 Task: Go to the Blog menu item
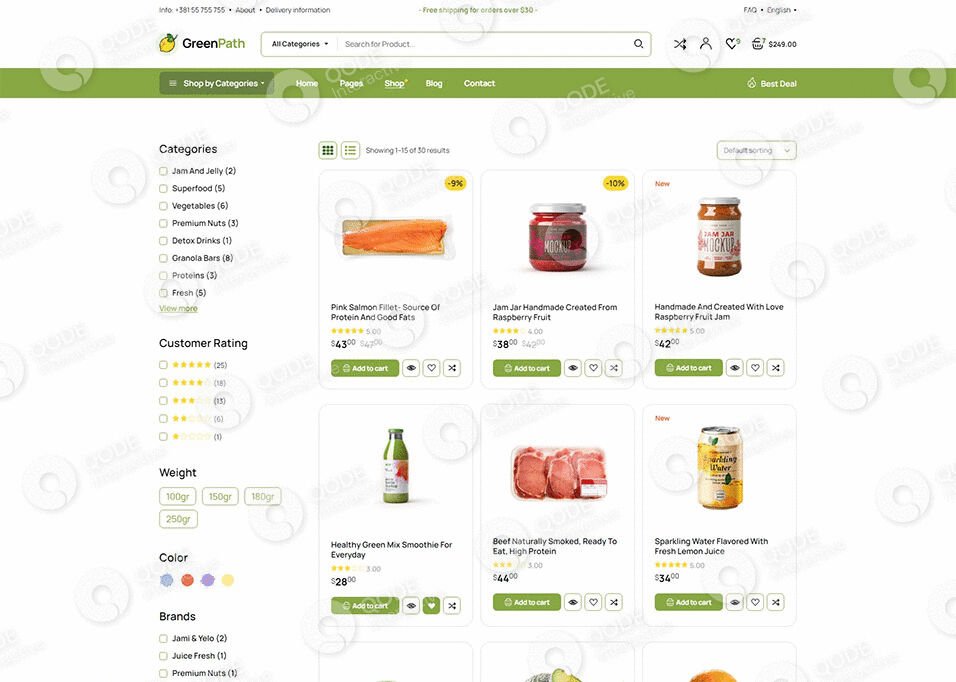tap(434, 83)
